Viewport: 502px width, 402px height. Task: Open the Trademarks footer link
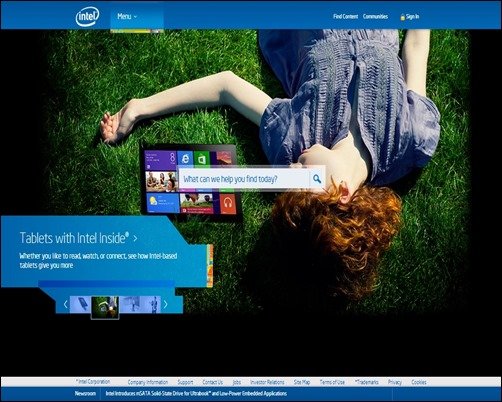pos(367,382)
